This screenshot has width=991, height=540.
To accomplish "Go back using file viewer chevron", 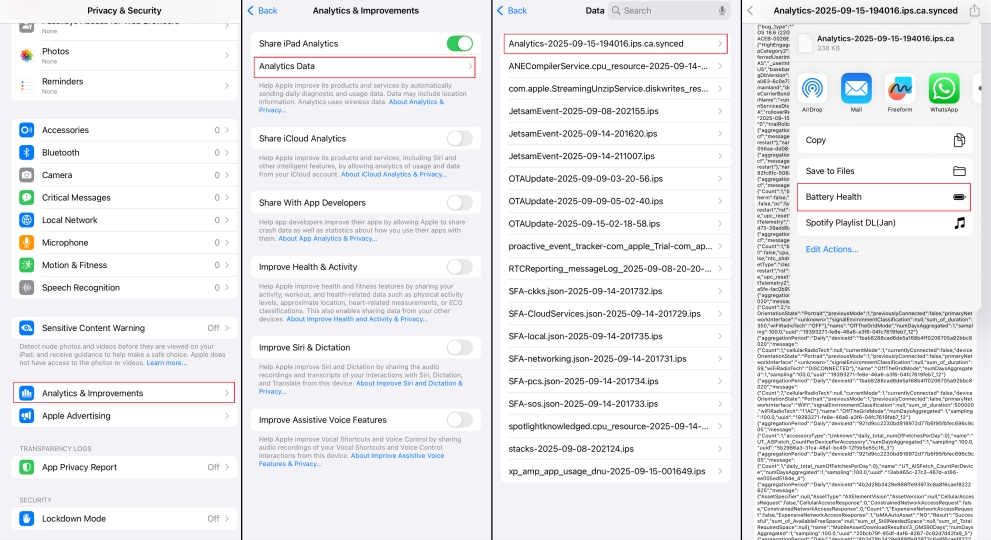I will coord(750,11).
